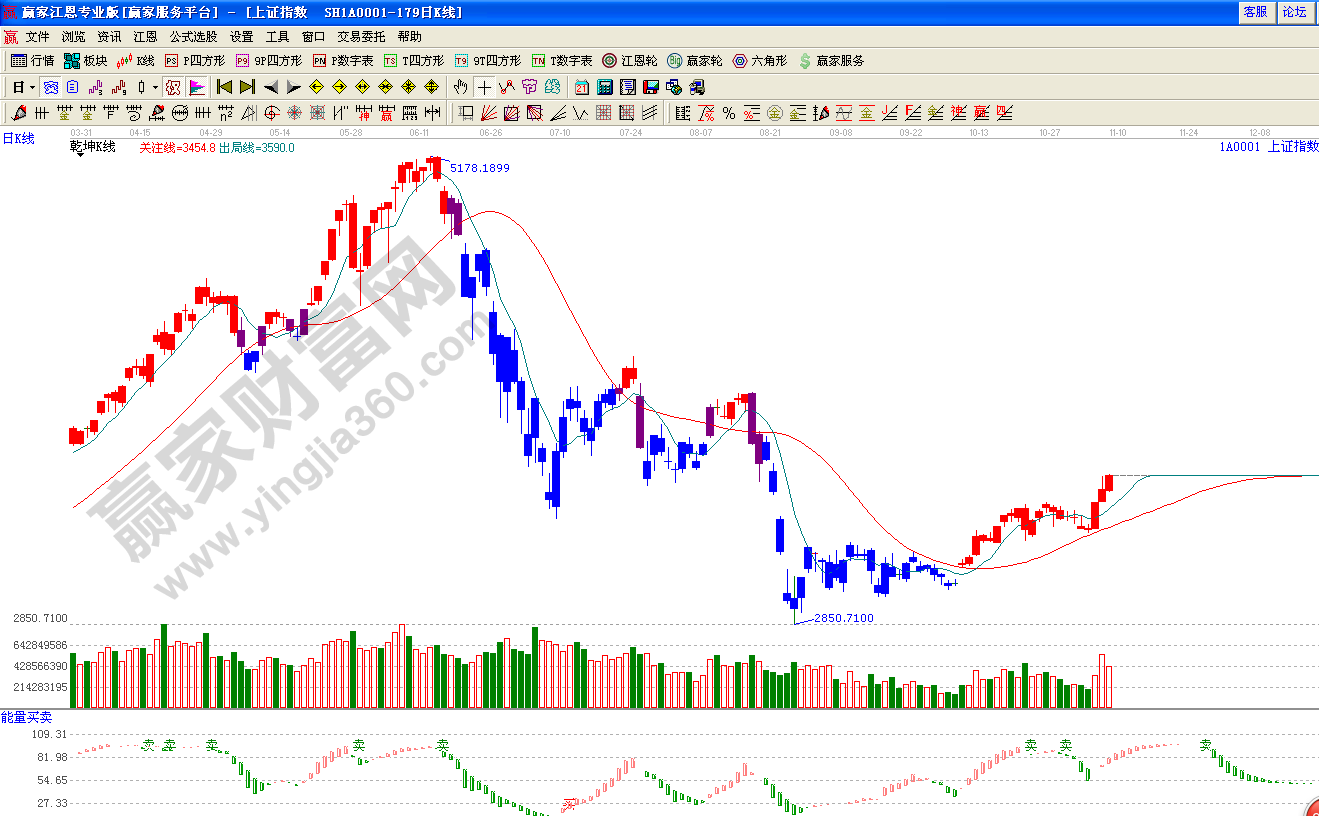Open the calendar icon showing 21
The height and width of the screenshot is (816, 1319).
[581, 87]
